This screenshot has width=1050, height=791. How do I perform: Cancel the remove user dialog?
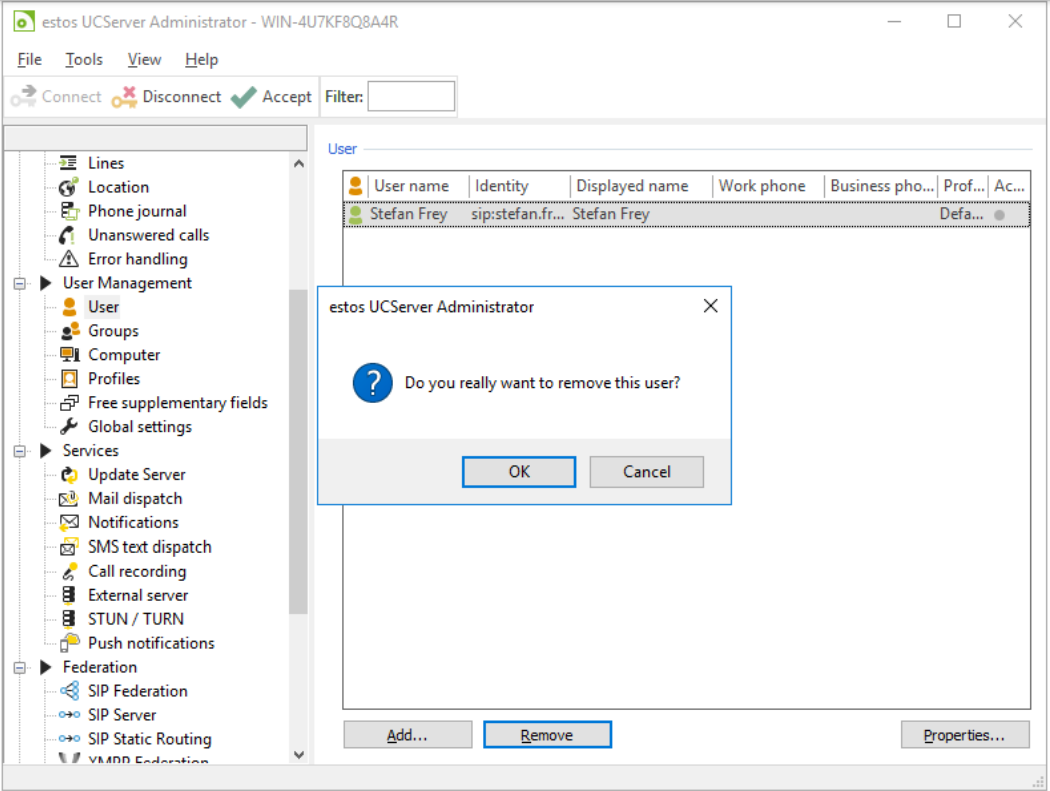pyautogui.click(x=646, y=472)
